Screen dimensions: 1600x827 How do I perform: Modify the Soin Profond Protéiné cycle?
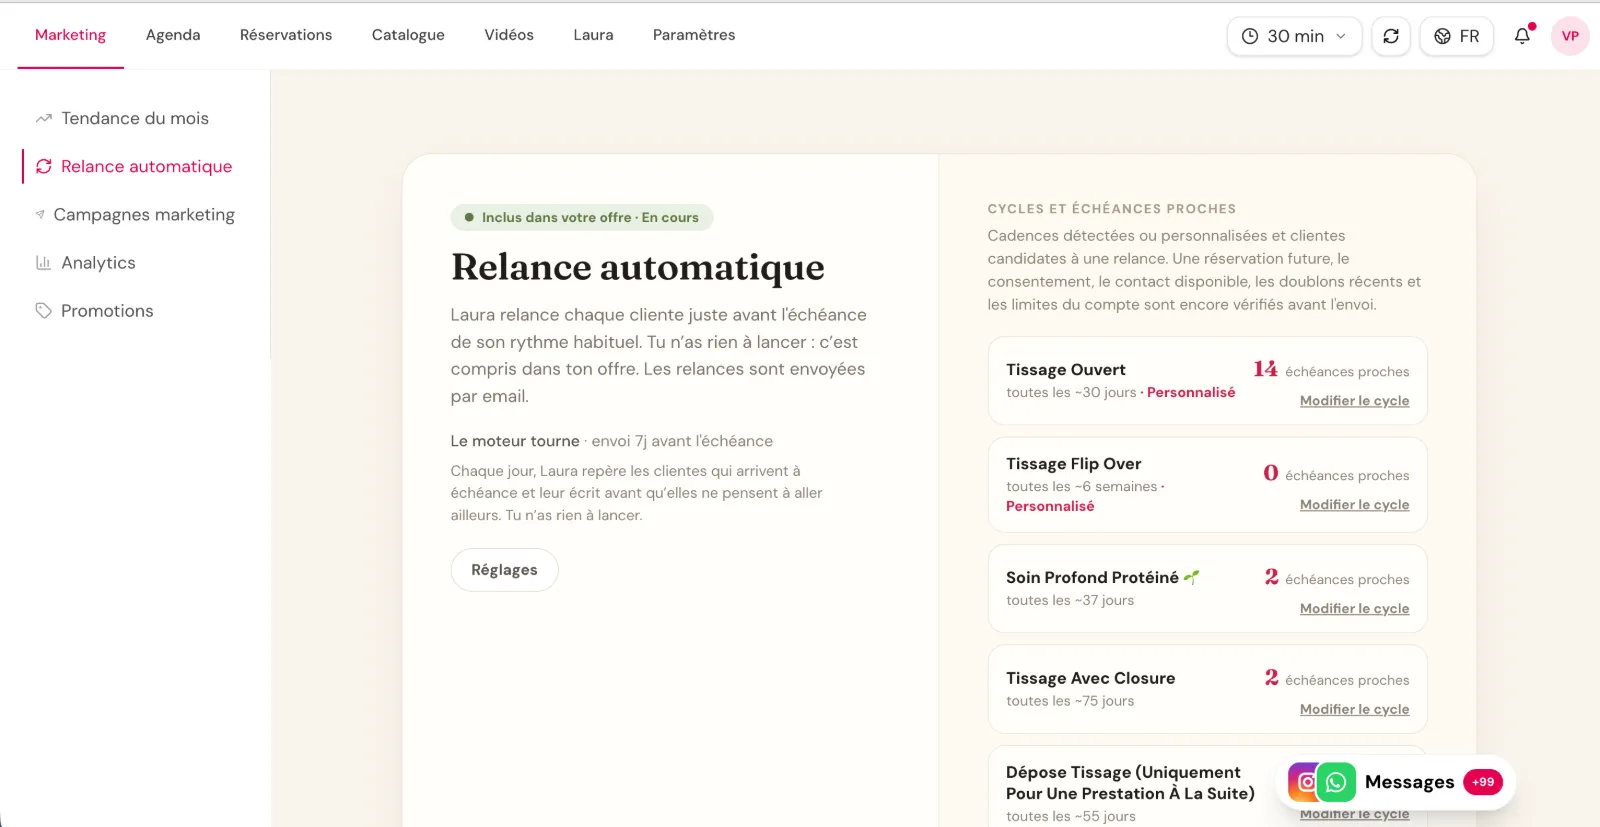[x=1354, y=609]
